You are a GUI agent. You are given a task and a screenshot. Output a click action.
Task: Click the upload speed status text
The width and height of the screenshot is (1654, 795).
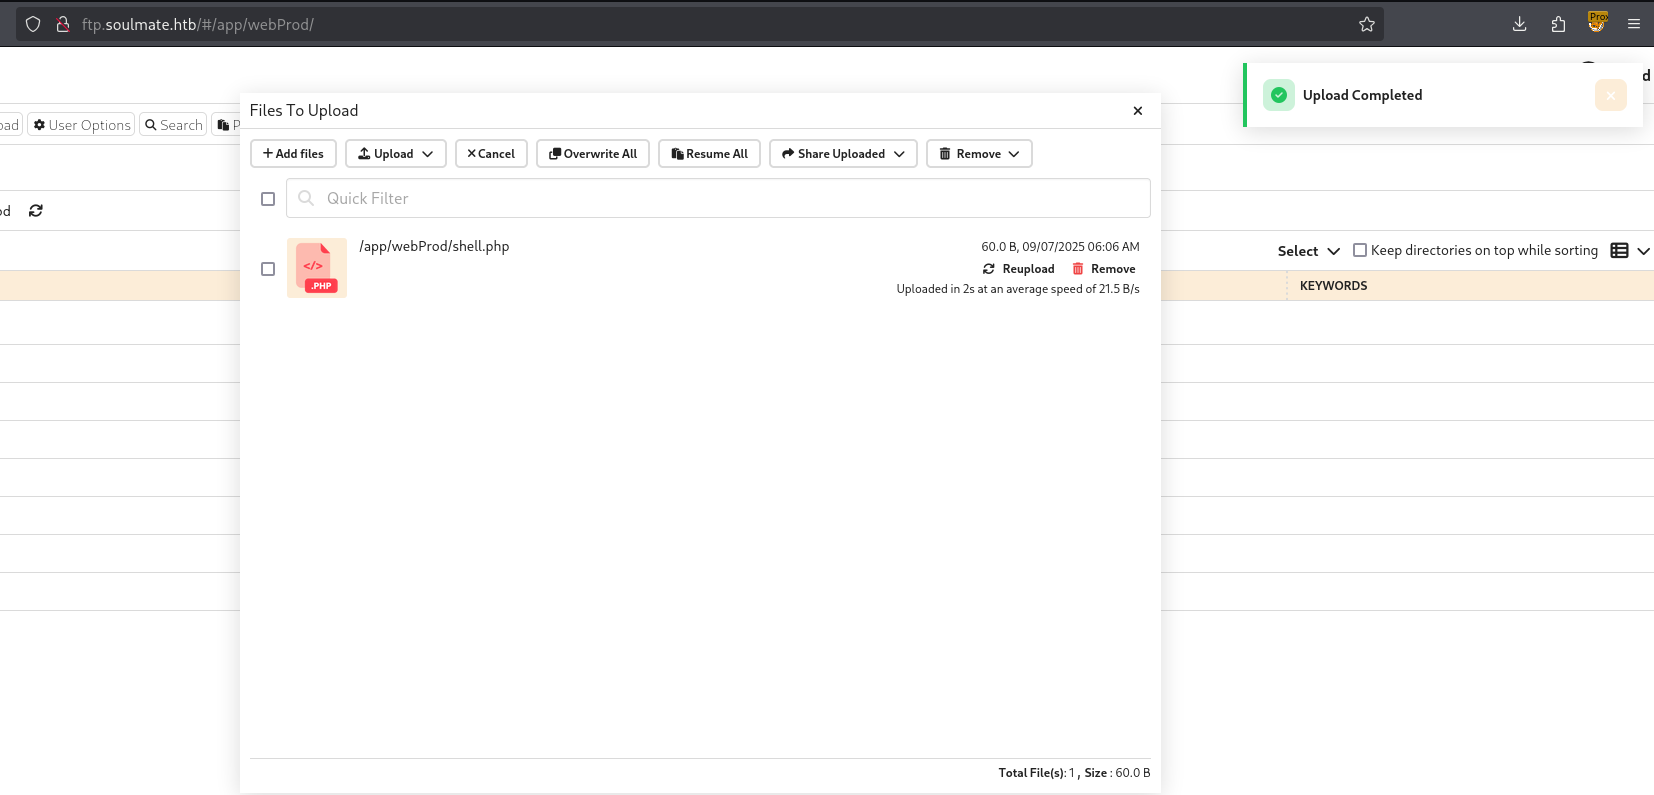1018,289
